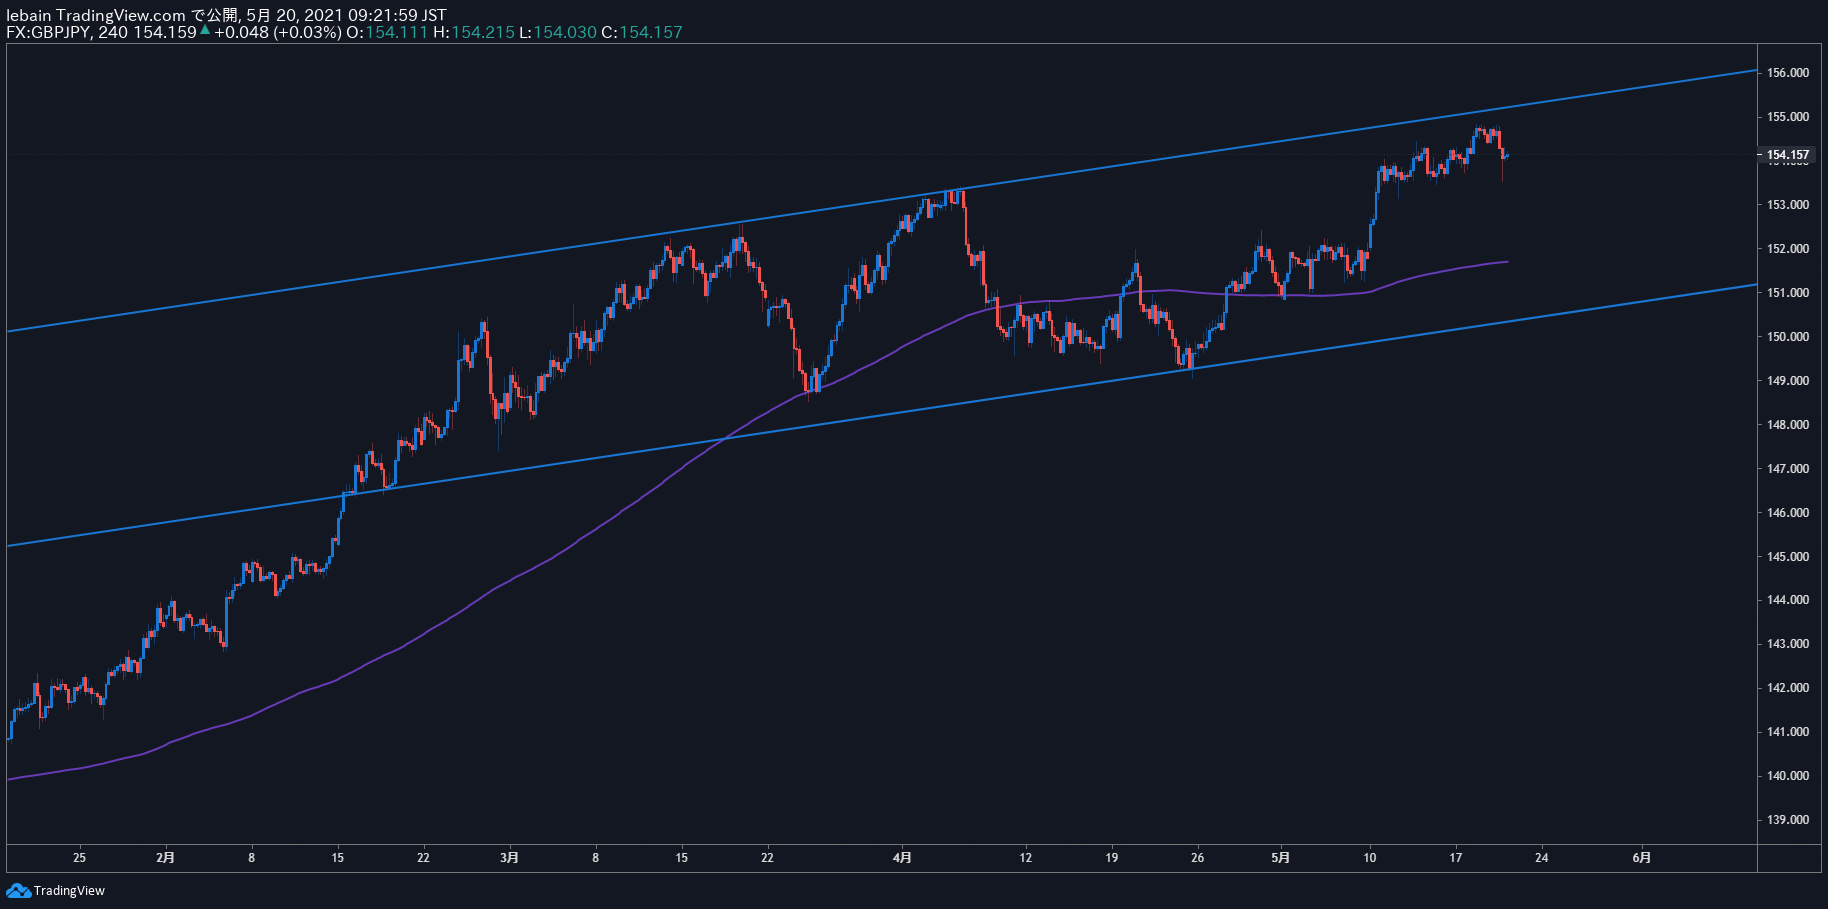
Task: Click the 24 date label on time axis
Action: pyautogui.click(x=1542, y=857)
